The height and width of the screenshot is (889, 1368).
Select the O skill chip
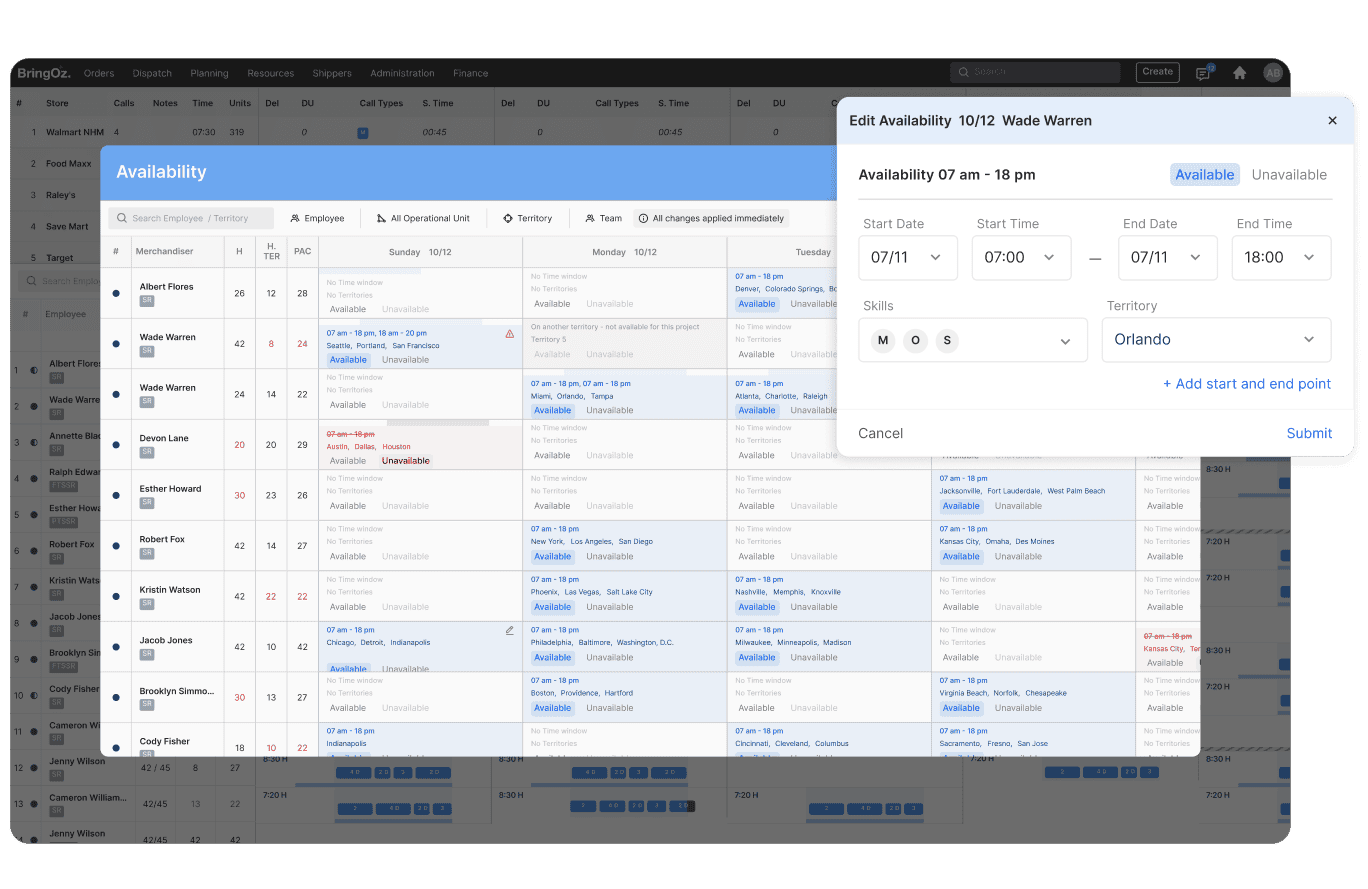[x=915, y=340]
